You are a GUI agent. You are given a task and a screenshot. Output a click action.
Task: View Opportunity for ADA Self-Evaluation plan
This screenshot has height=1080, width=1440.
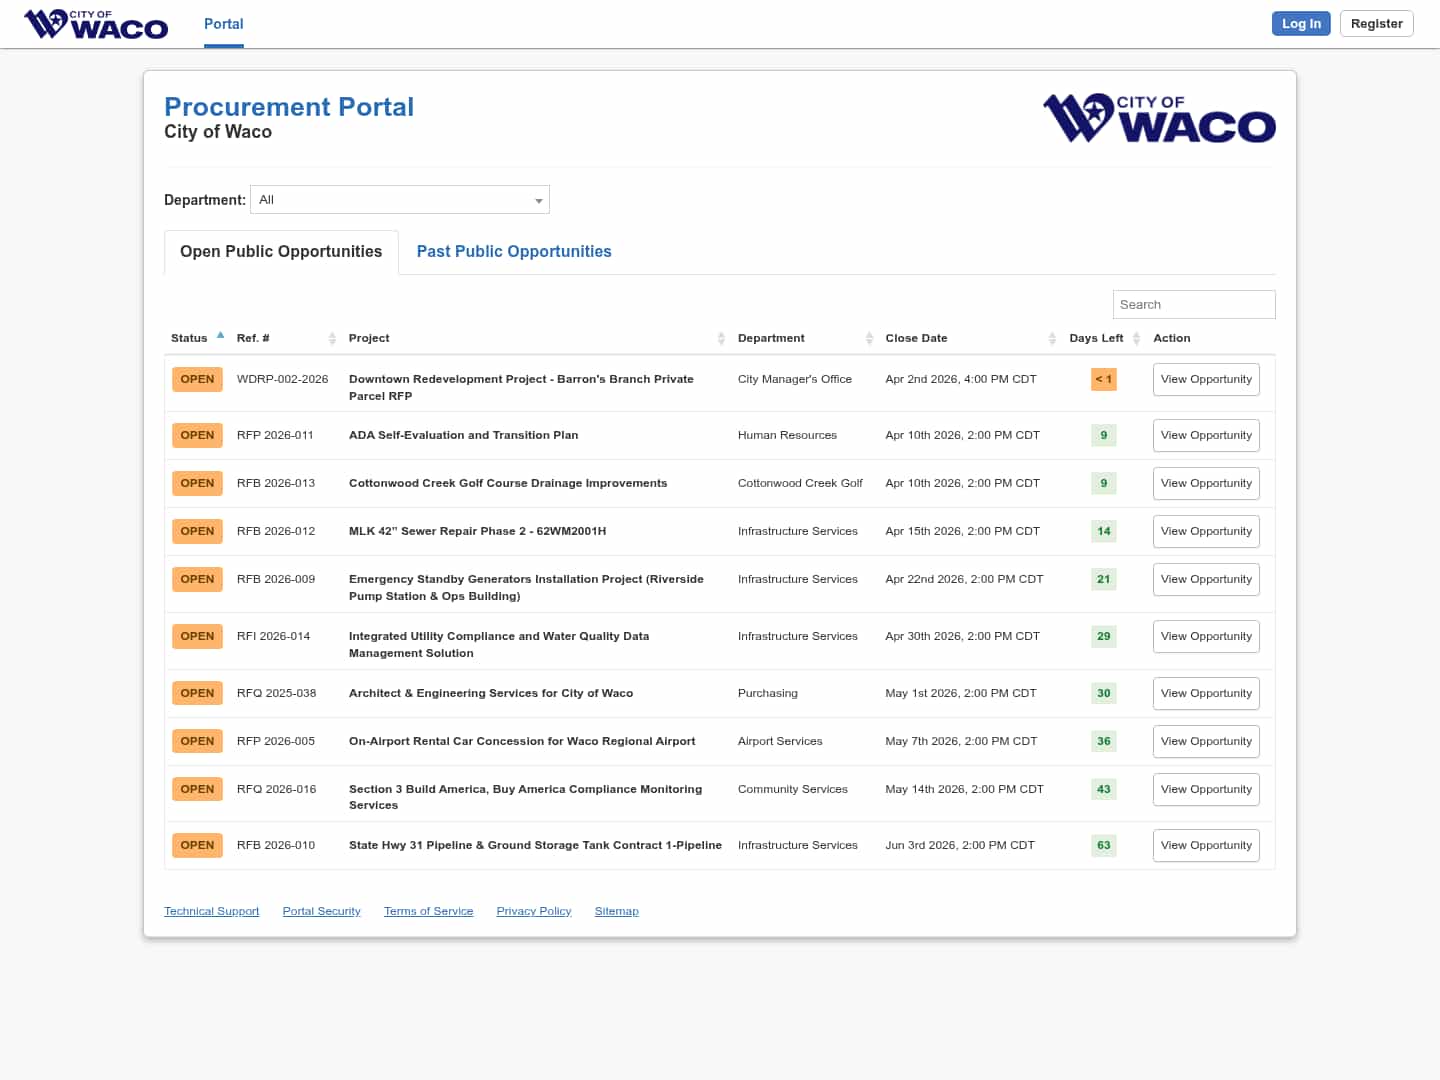[x=1206, y=436]
